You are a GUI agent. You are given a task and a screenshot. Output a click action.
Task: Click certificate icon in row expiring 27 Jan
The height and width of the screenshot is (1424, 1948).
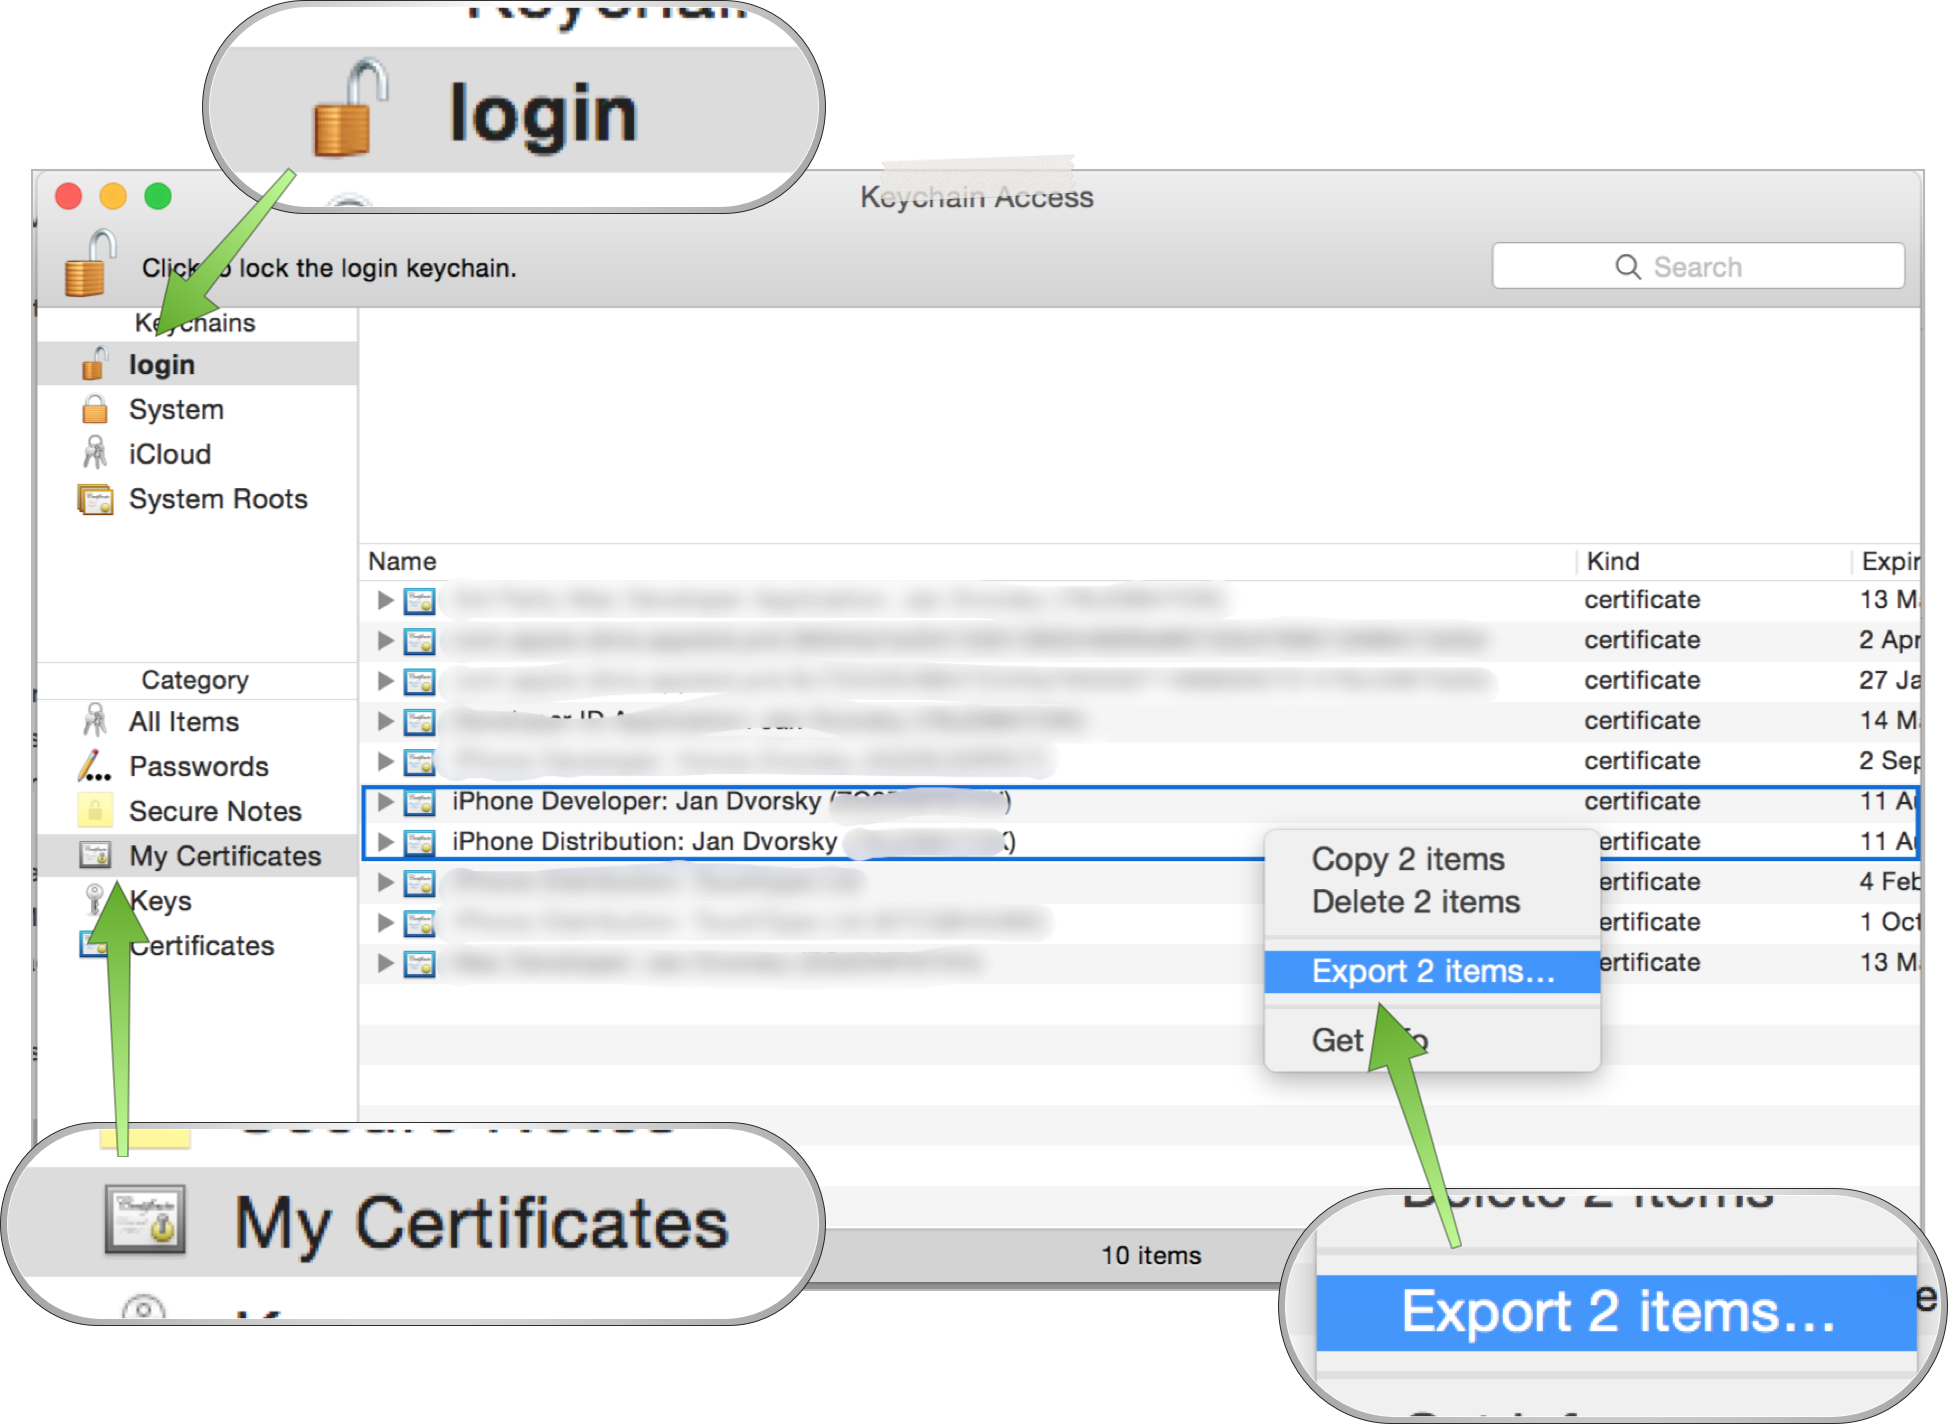[419, 681]
